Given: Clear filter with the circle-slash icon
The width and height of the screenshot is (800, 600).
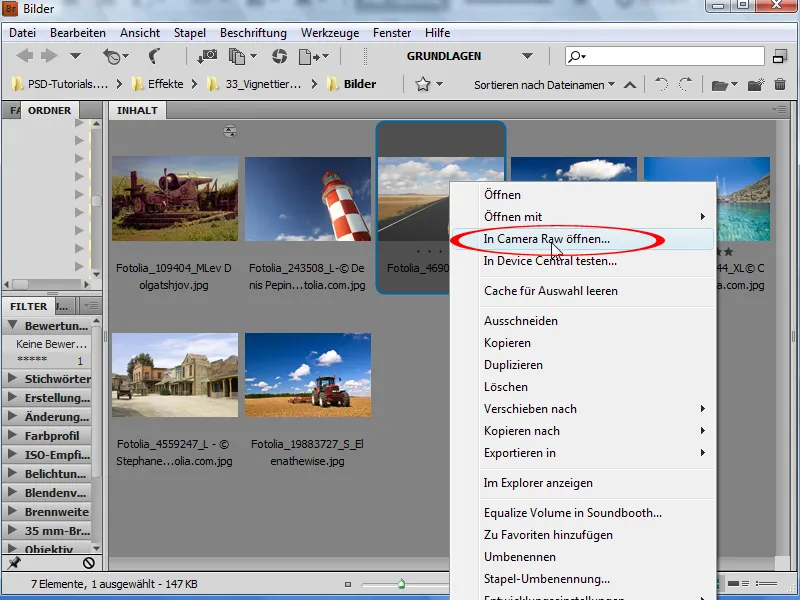Looking at the screenshot, I should (x=89, y=563).
